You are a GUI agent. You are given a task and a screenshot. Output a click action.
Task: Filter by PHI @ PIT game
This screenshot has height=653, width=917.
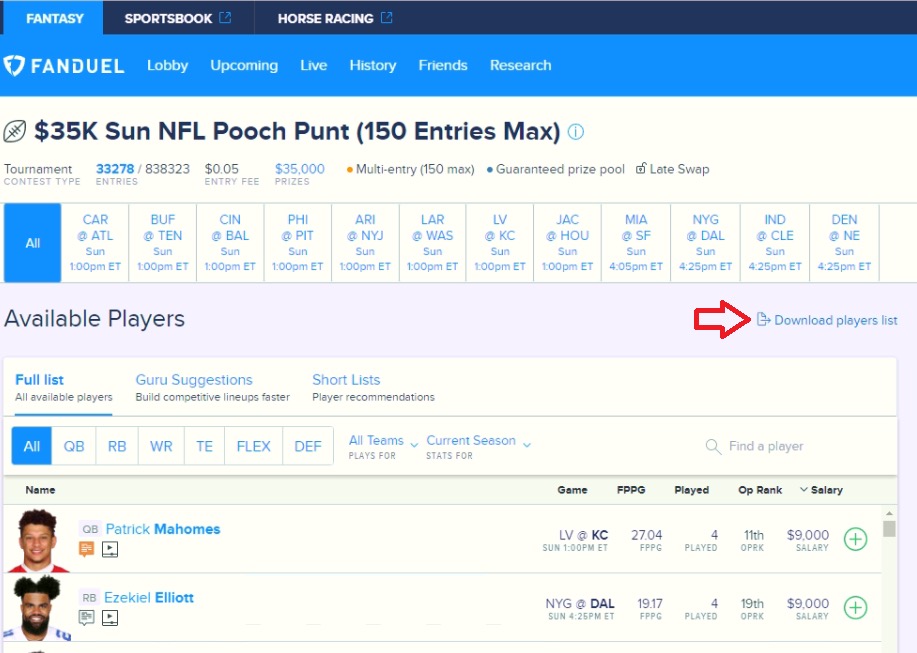(298, 243)
